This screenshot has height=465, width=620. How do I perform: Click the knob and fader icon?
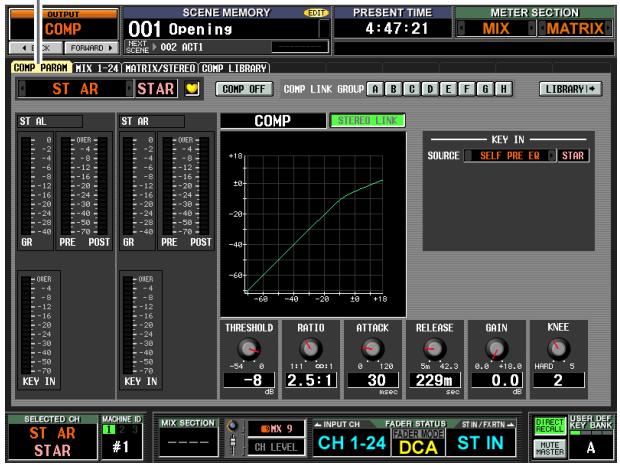point(233,437)
